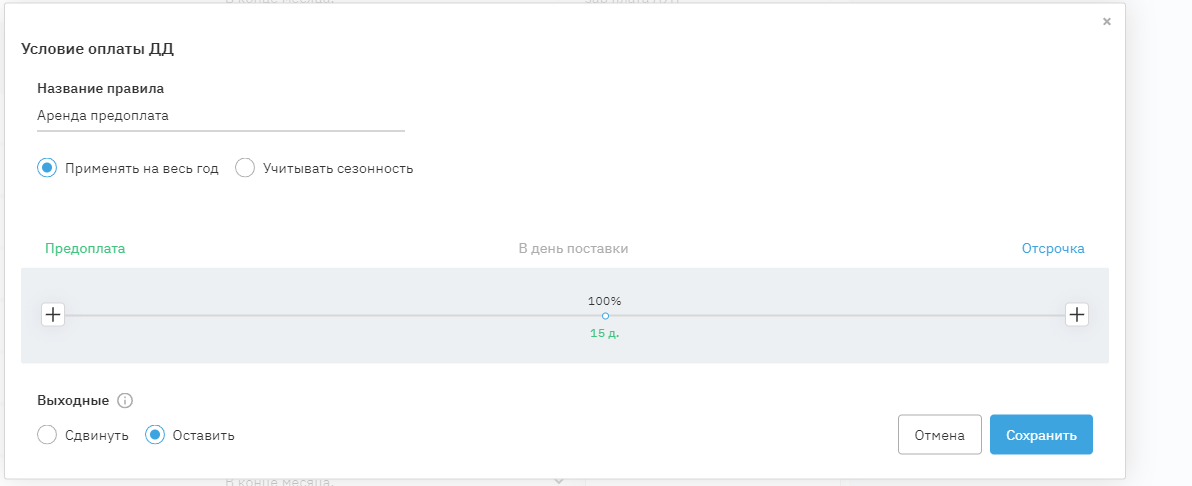Click the blue Отсрочка label
This screenshot has height=486, width=1192.
[1052, 249]
